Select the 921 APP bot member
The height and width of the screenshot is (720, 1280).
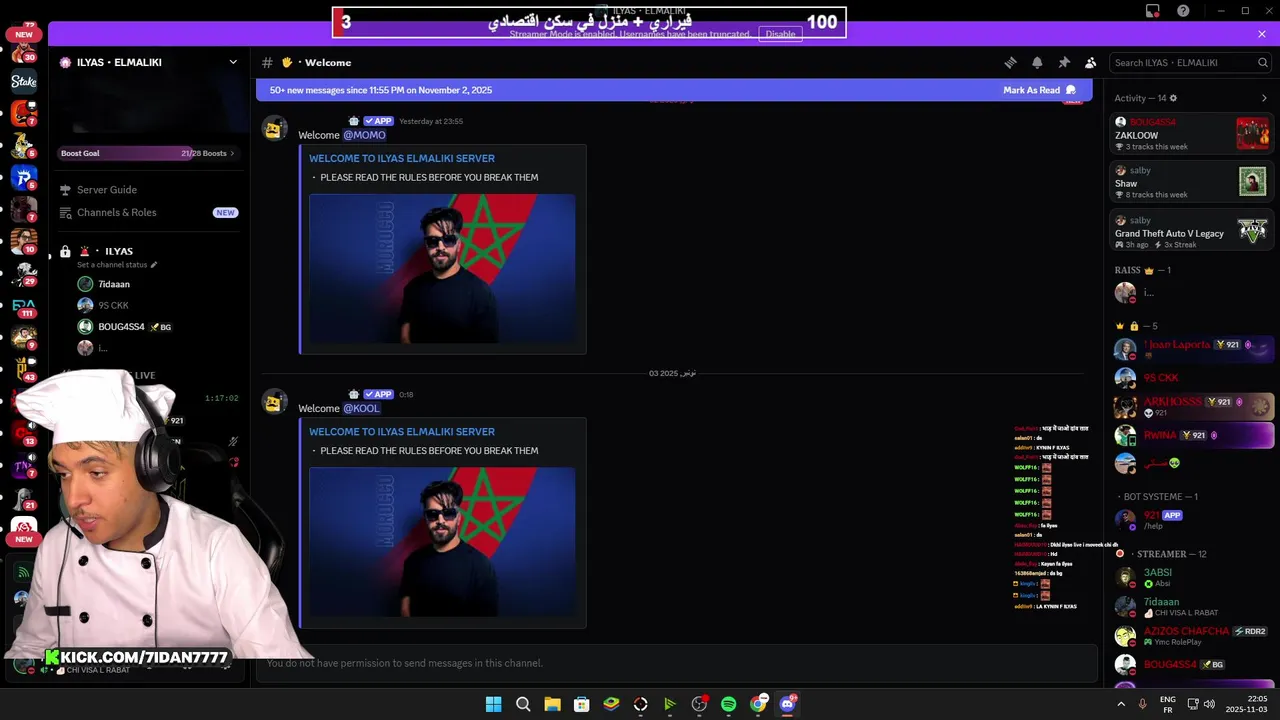(x=1192, y=520)
